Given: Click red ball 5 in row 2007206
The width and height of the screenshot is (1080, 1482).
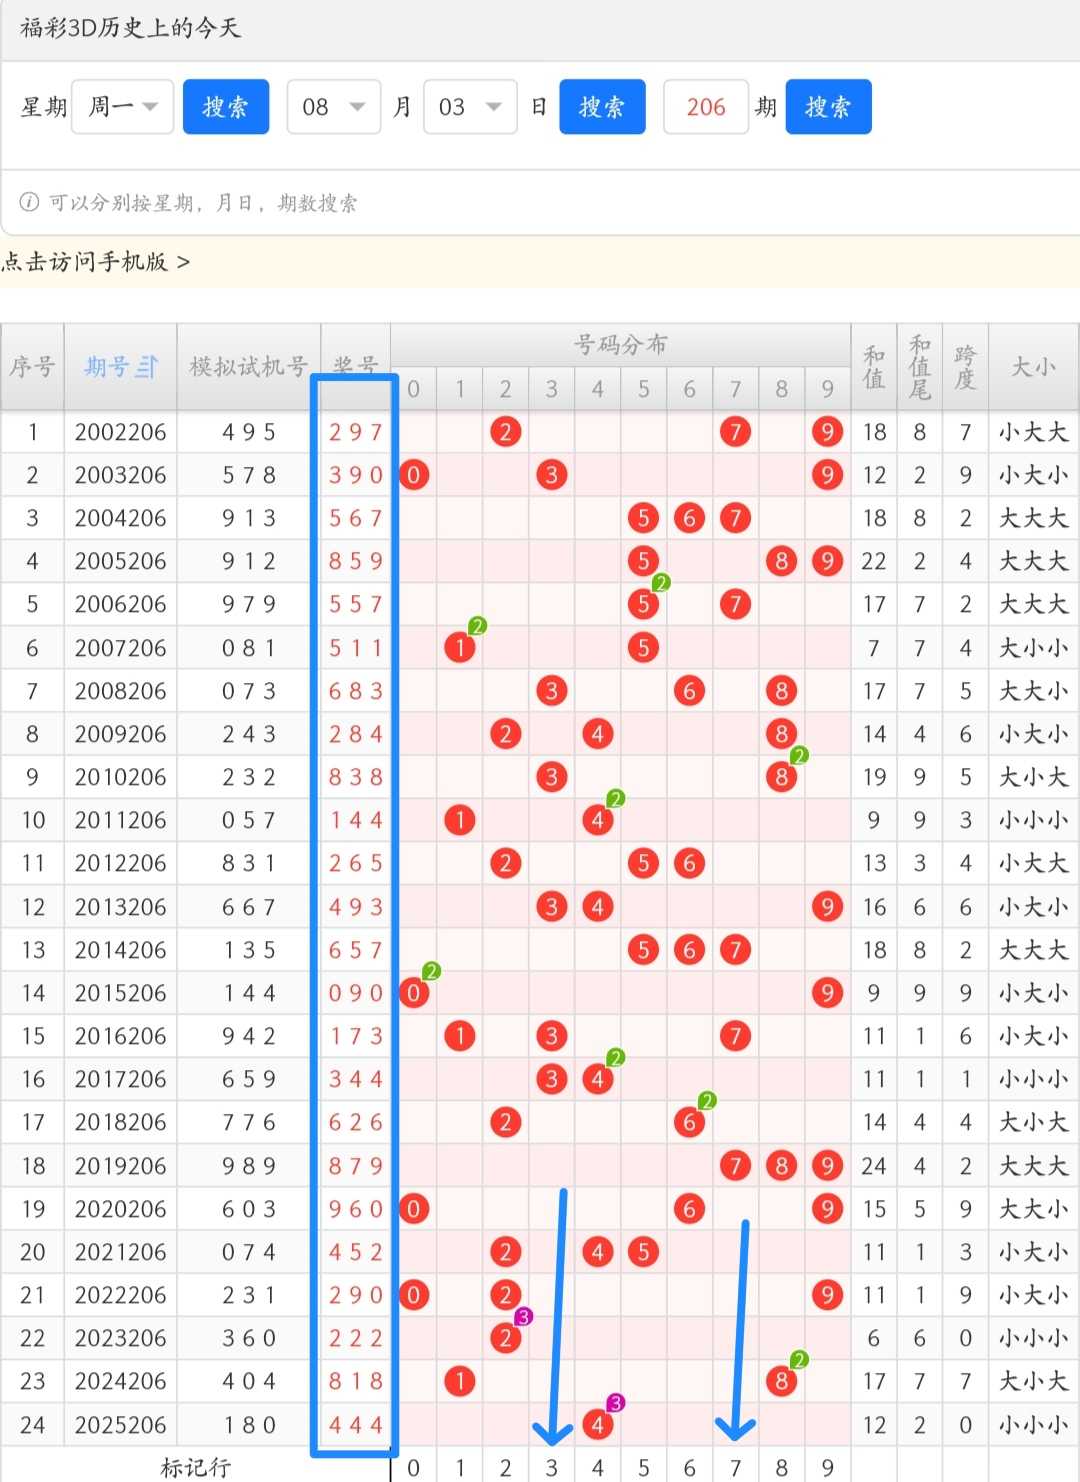Looking at the screenshot, I should pos(643,648).
